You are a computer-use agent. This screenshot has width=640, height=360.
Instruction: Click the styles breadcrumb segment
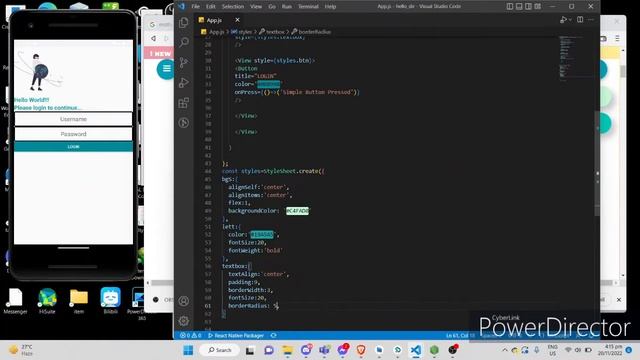pos(242,31)
